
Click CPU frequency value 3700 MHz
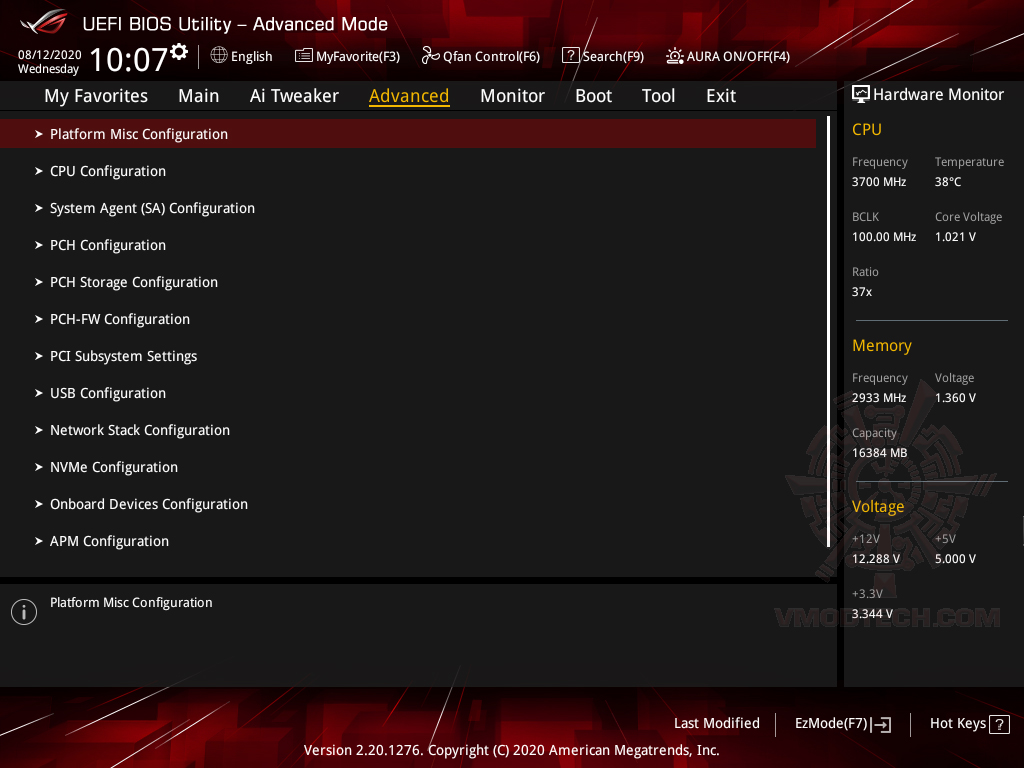pos(878,182)
